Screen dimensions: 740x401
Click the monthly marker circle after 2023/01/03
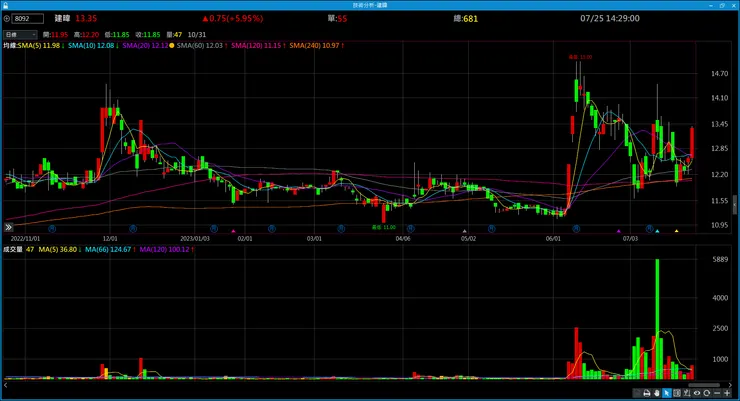[214, 228]
